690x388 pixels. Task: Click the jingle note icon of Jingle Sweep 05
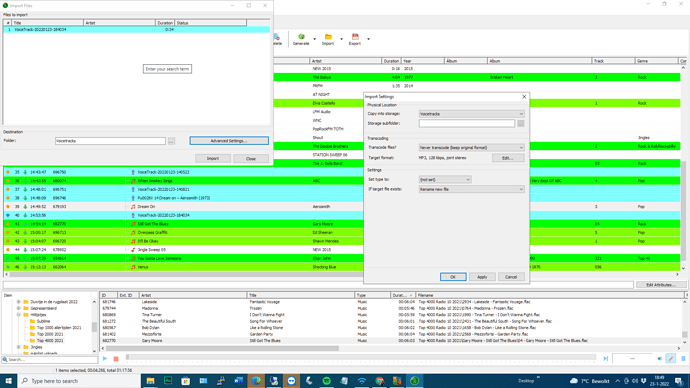[133, 249]
